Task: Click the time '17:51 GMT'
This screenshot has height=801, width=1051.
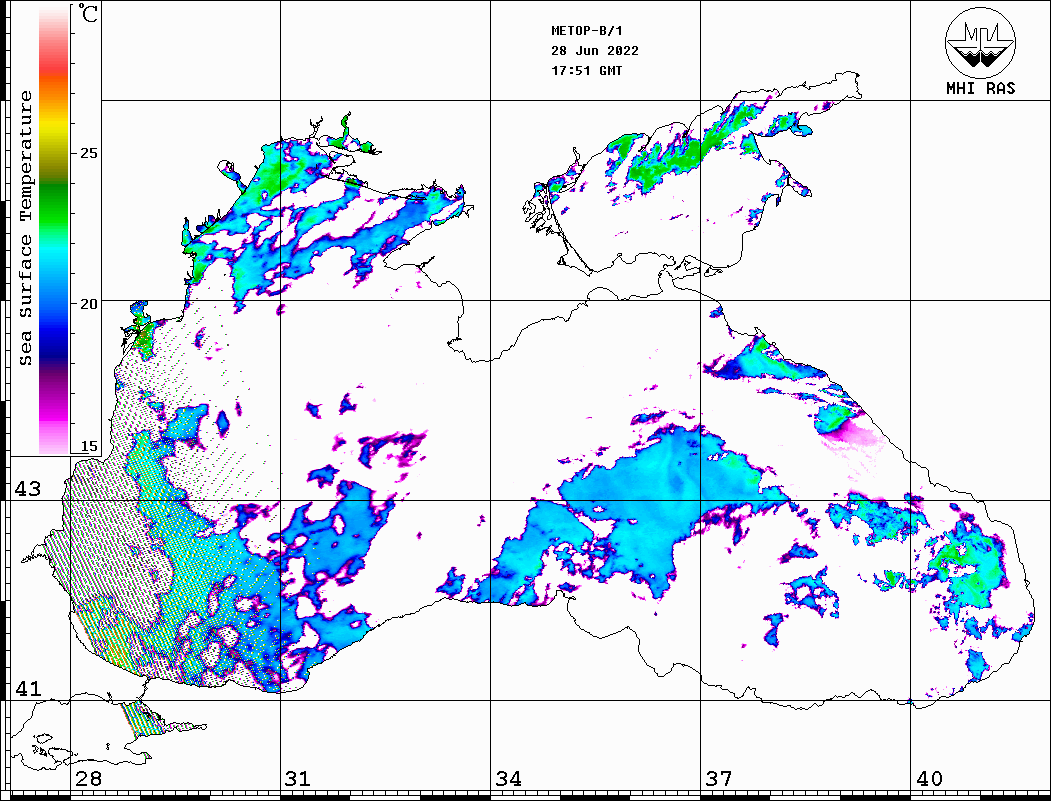Action: tap(586, 70)
